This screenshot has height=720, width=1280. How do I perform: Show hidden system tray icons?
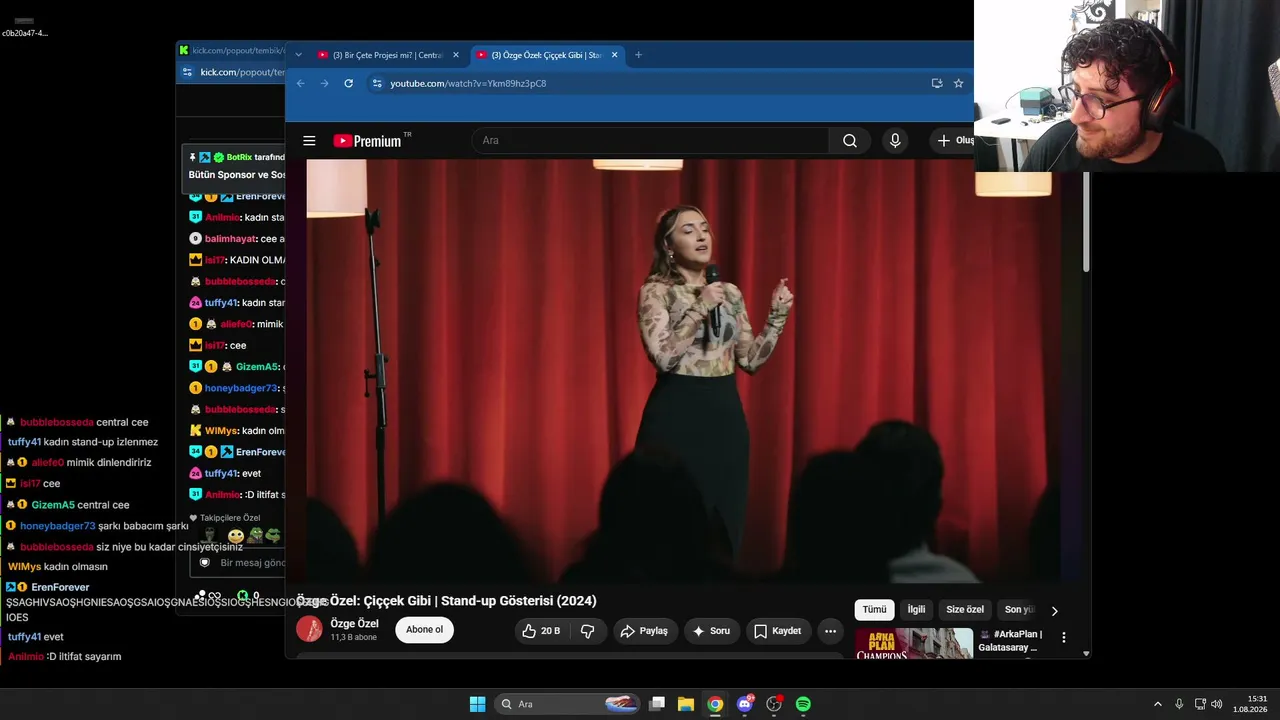coord(1158,704)
